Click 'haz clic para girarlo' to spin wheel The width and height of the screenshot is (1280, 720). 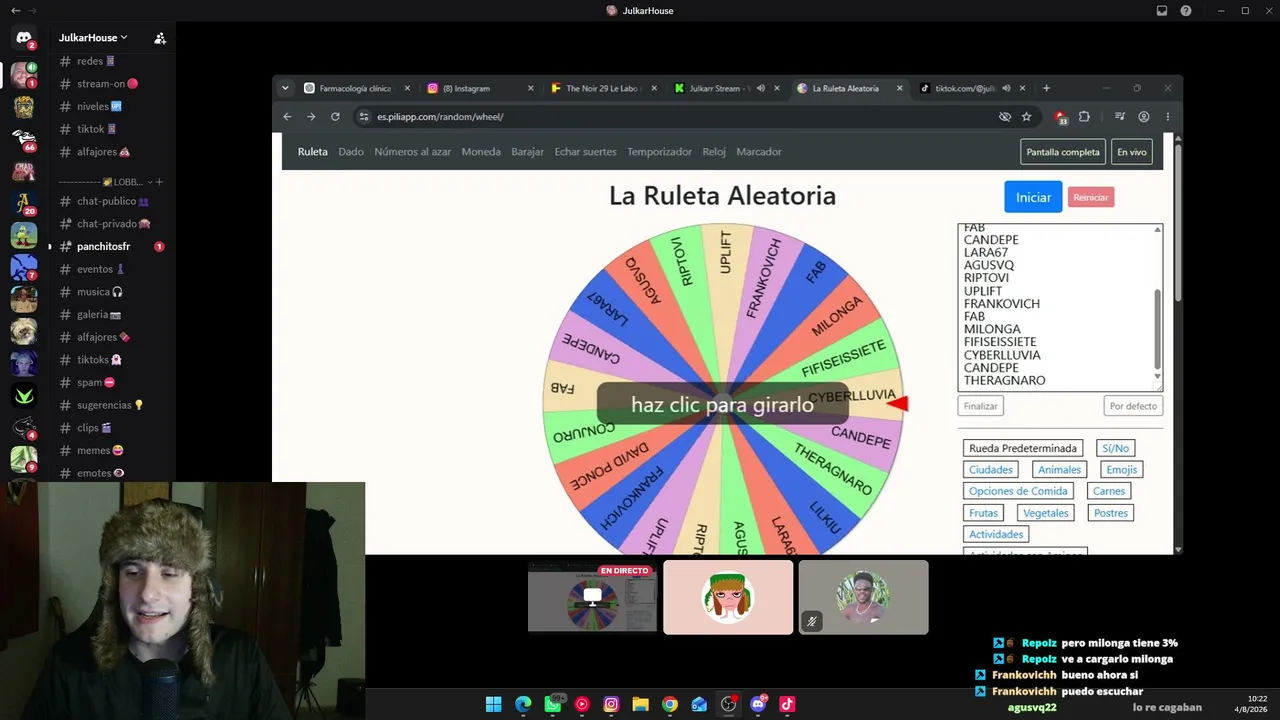(x=722, y=404)
